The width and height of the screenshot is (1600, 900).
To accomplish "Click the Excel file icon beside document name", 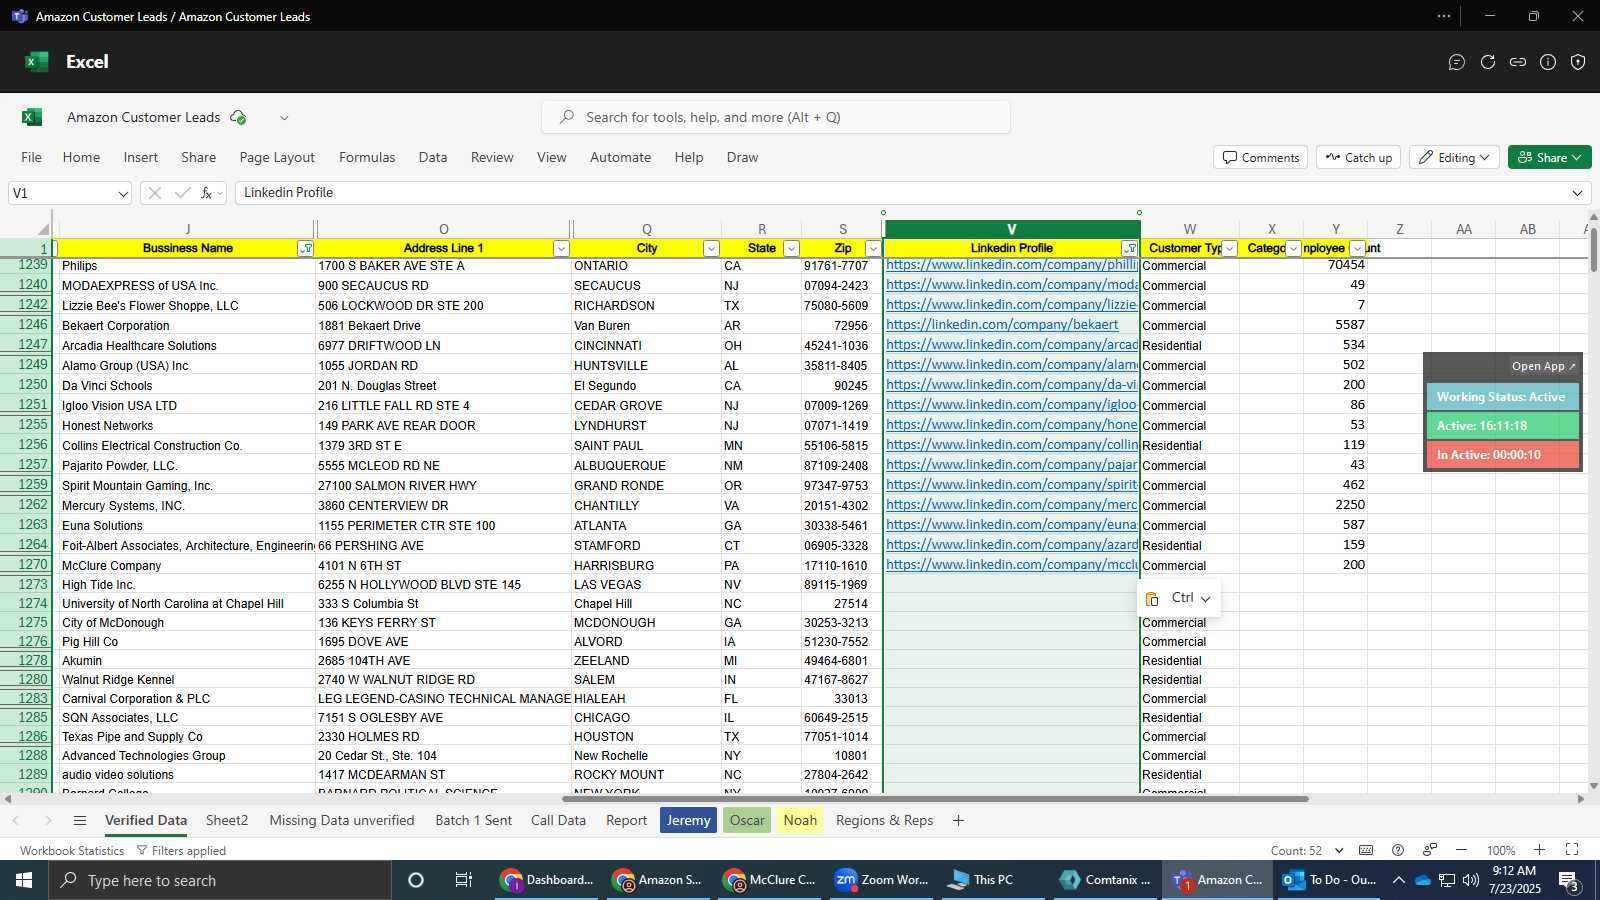I will [32, 117].
